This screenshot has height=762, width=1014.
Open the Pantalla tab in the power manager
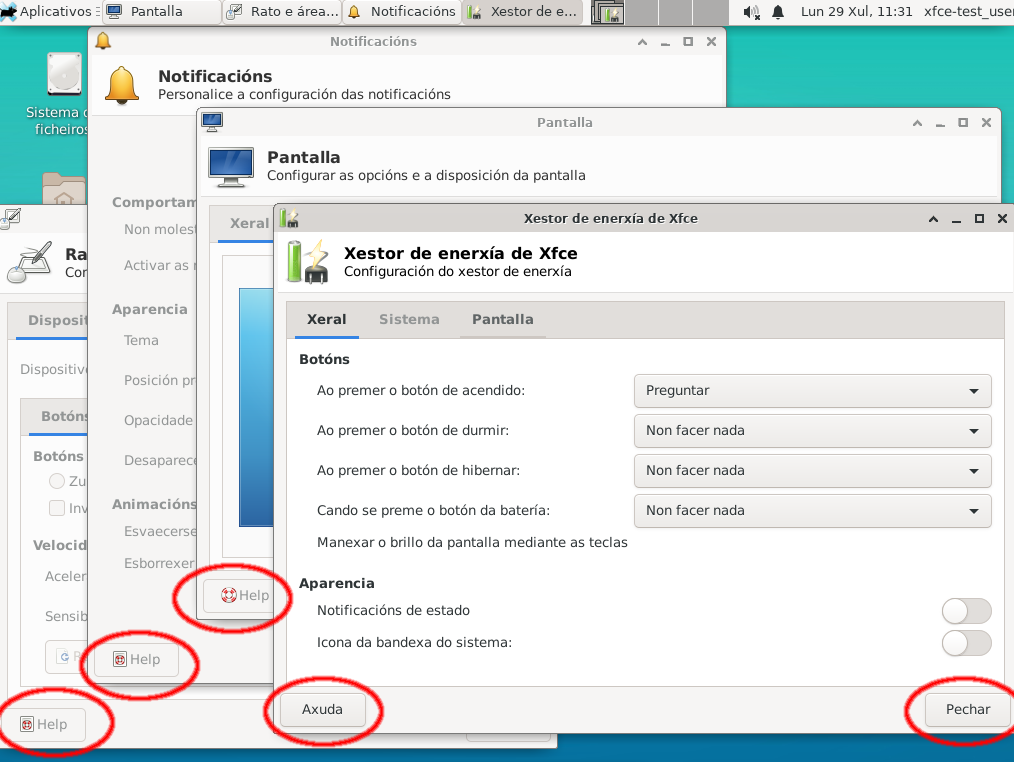point(502,319)
